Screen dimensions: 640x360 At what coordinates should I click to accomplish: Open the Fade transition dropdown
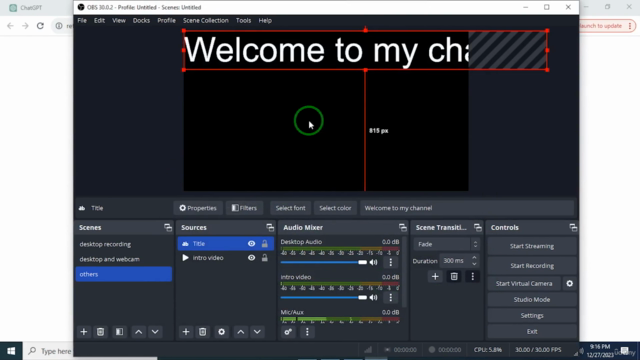click(446, 244)
